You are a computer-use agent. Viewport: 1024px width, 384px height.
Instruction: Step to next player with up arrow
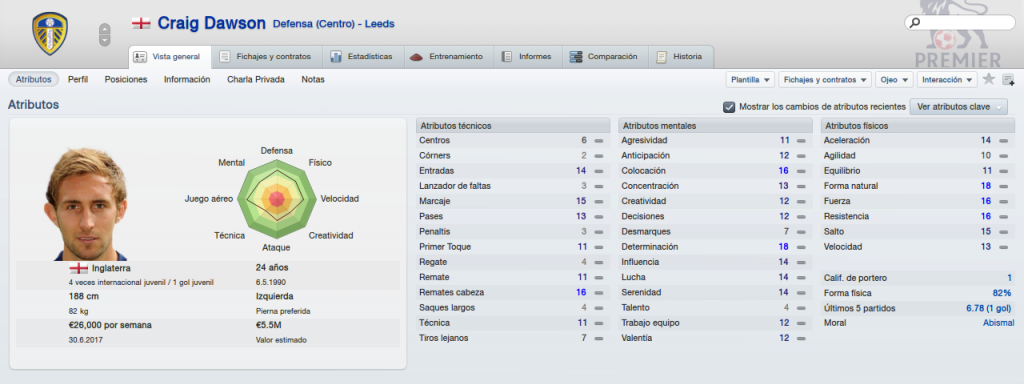tap(104, 29)
